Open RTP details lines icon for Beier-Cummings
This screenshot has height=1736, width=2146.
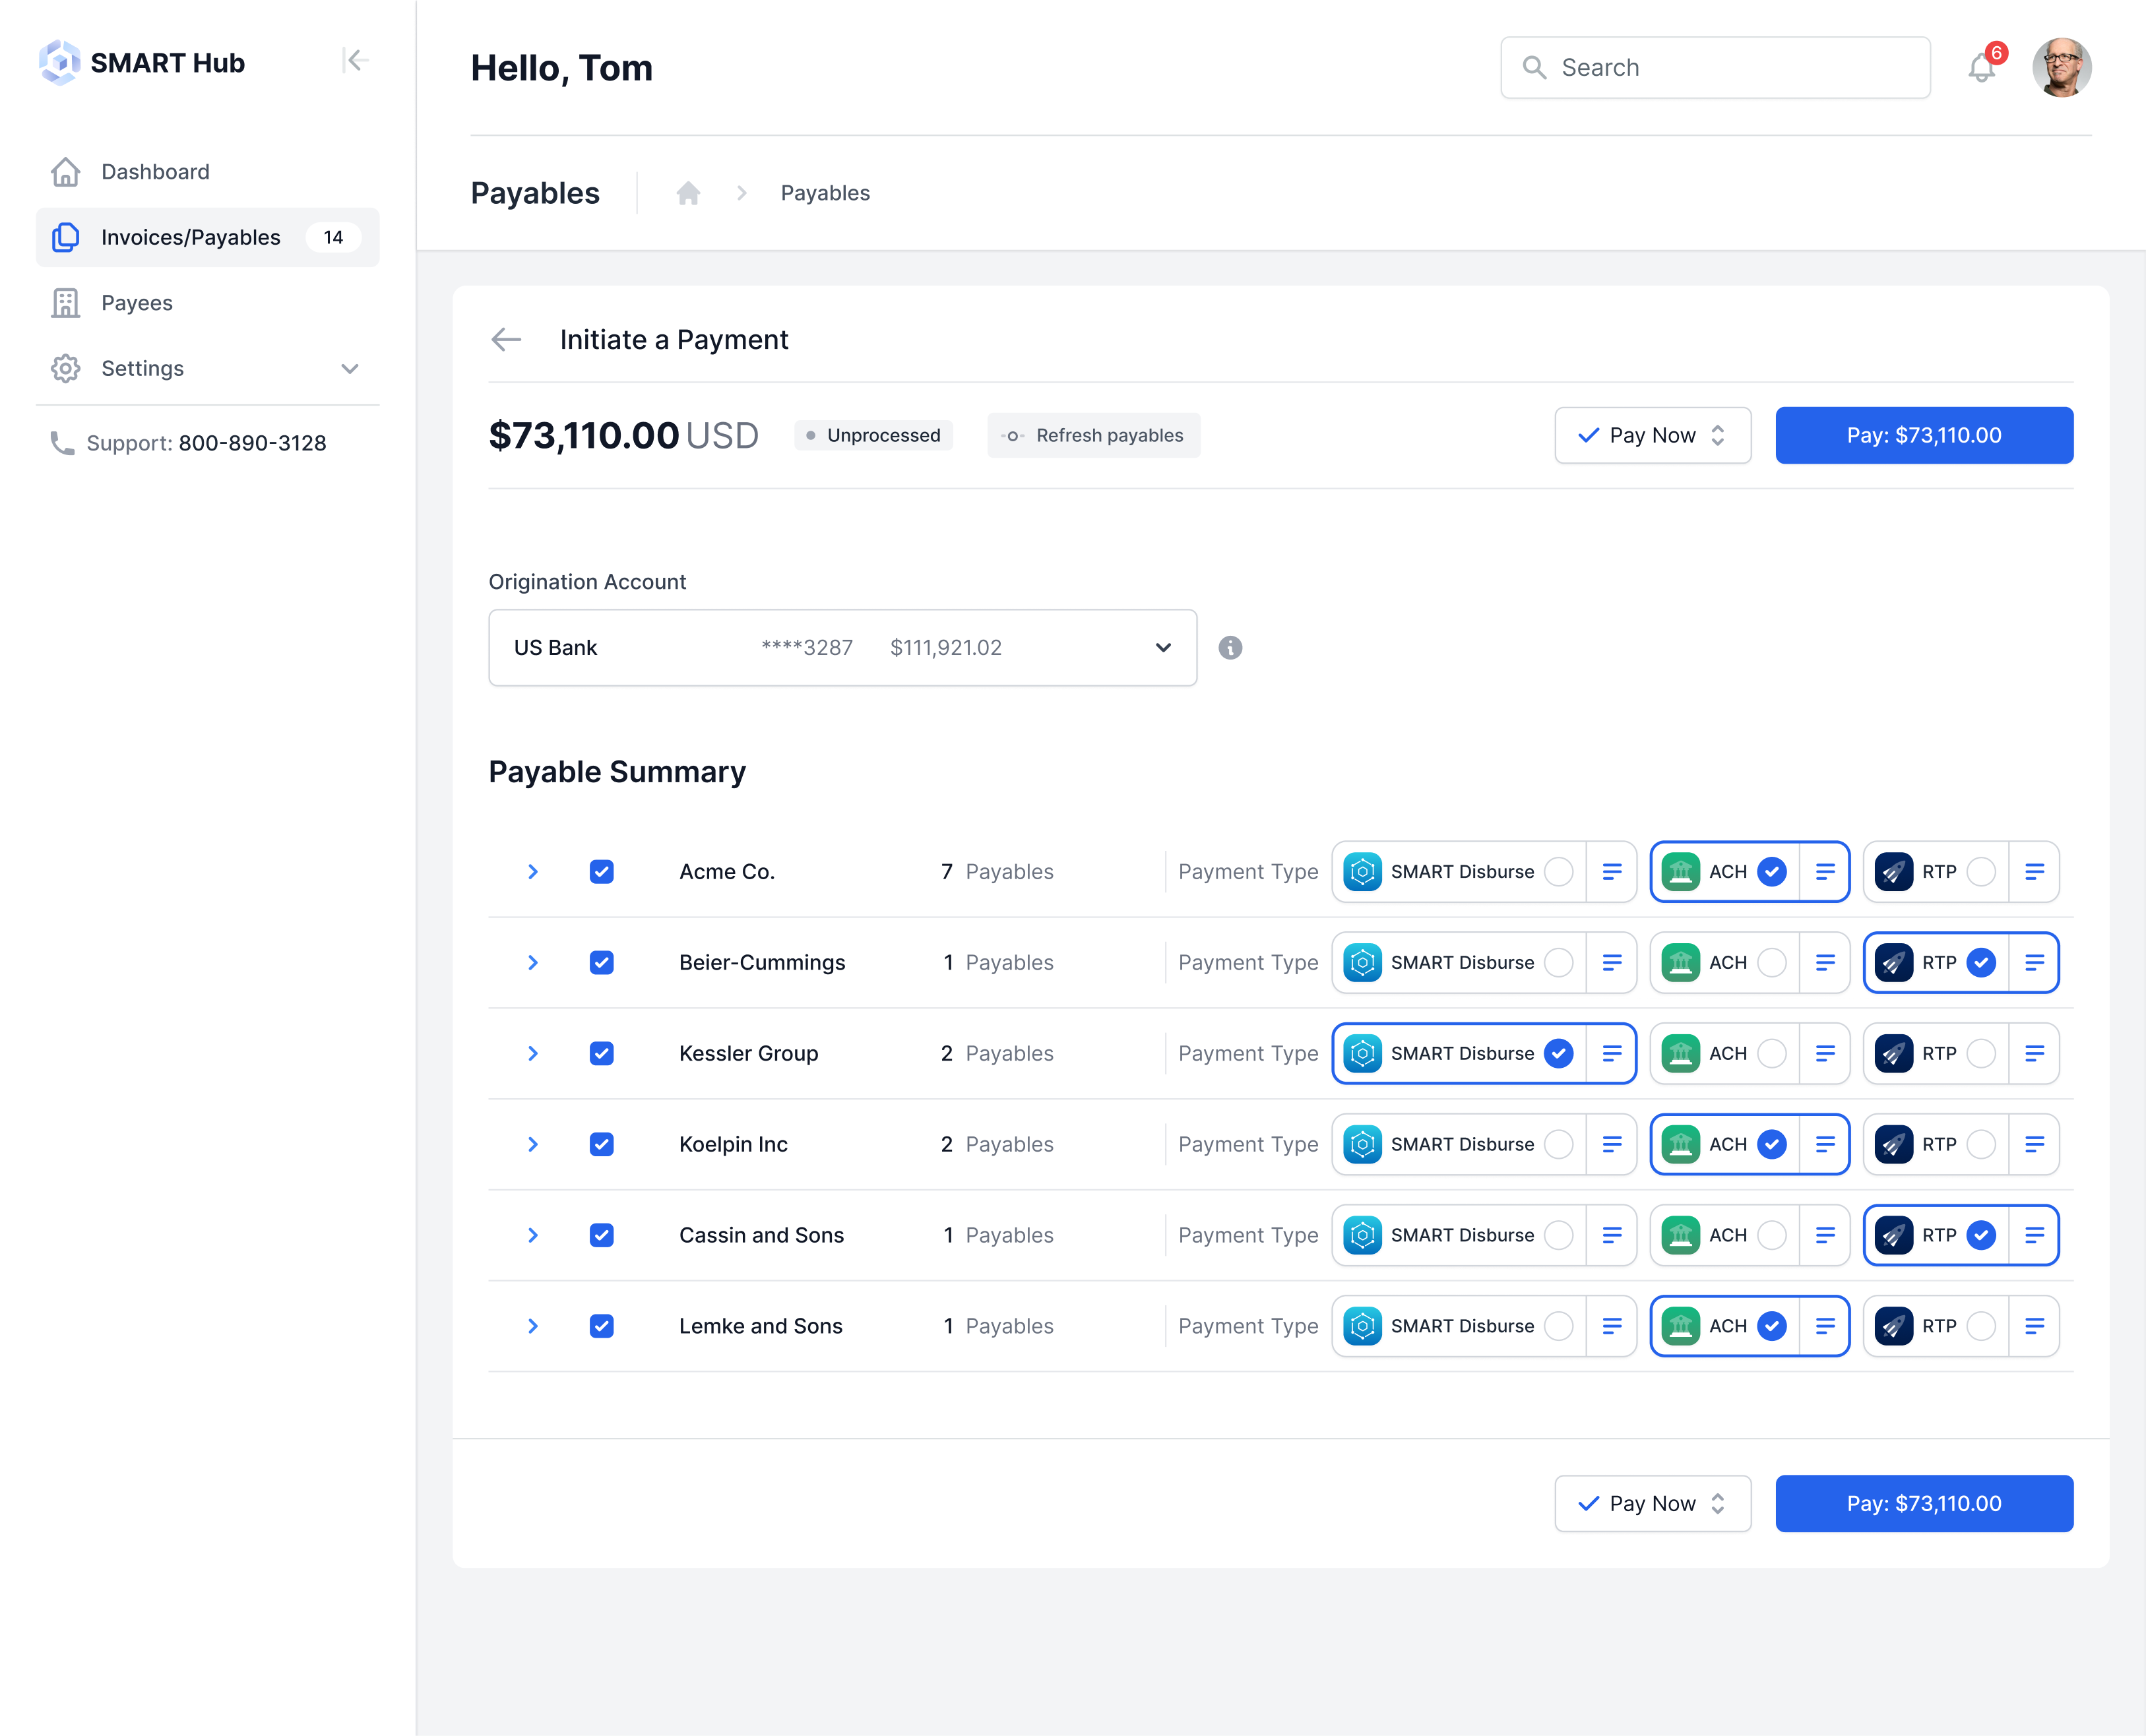(2034, 963)
